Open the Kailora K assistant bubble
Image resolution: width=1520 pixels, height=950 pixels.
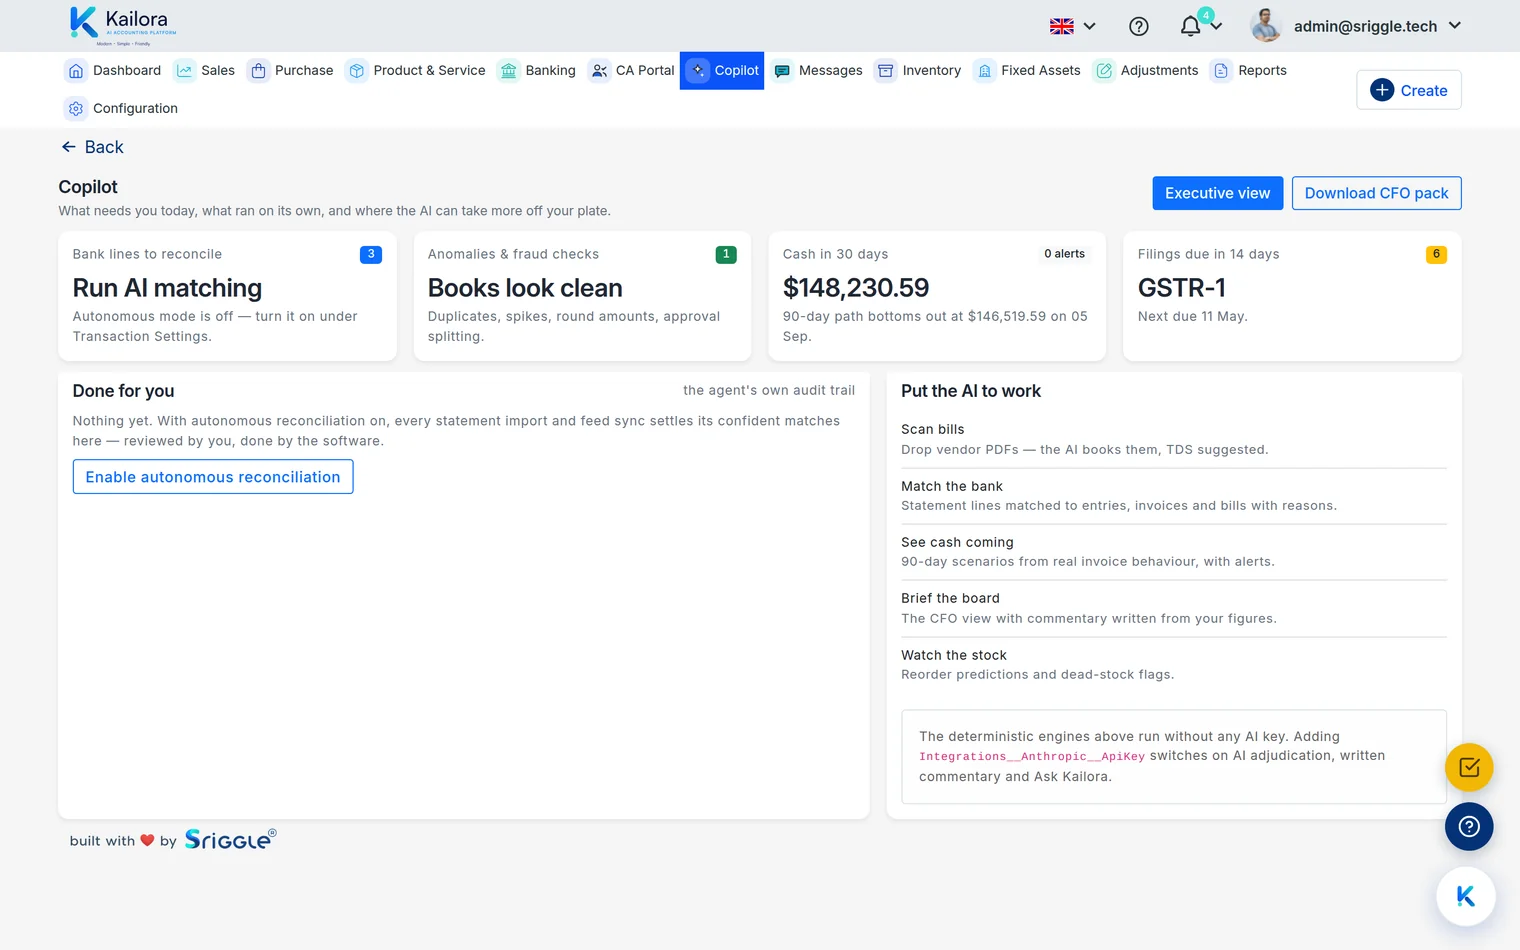(x=1466, y=897)
